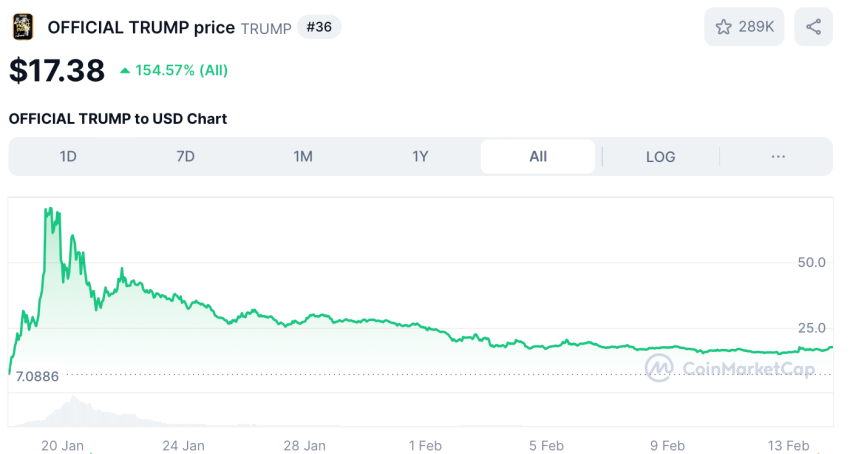Switch chart range to 1M
Viewport: 850px width, 454px height.
303,157
